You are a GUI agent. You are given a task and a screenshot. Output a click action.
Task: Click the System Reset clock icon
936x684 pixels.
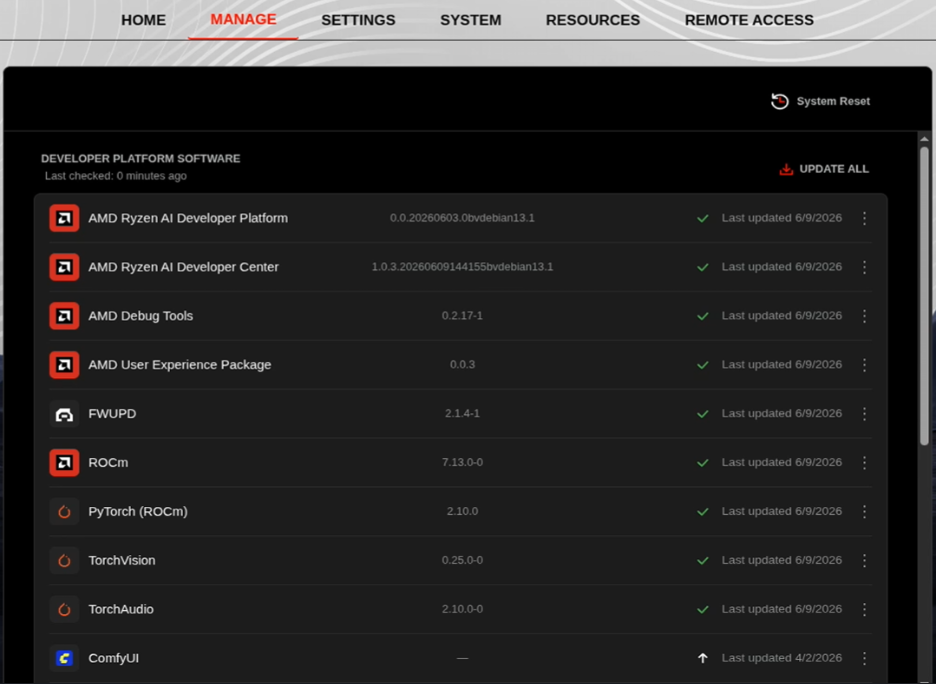coord(780,101)
